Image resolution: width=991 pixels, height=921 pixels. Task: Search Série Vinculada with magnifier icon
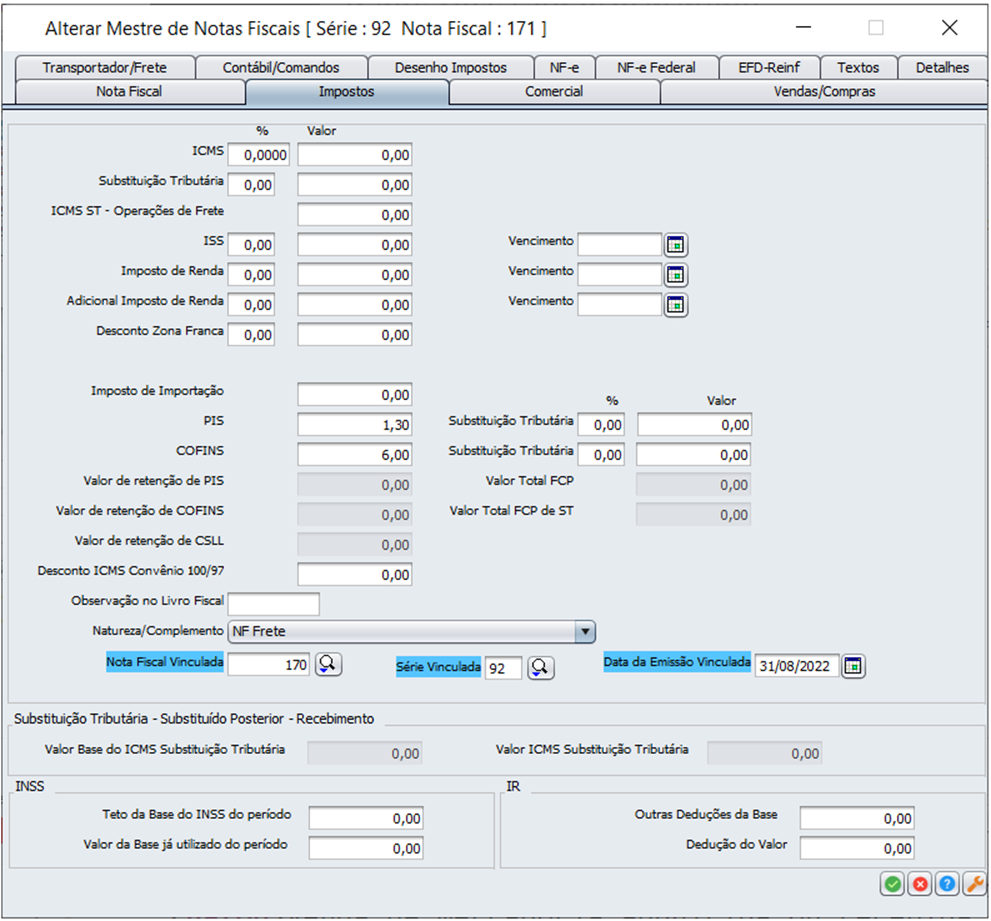point(540,668)
